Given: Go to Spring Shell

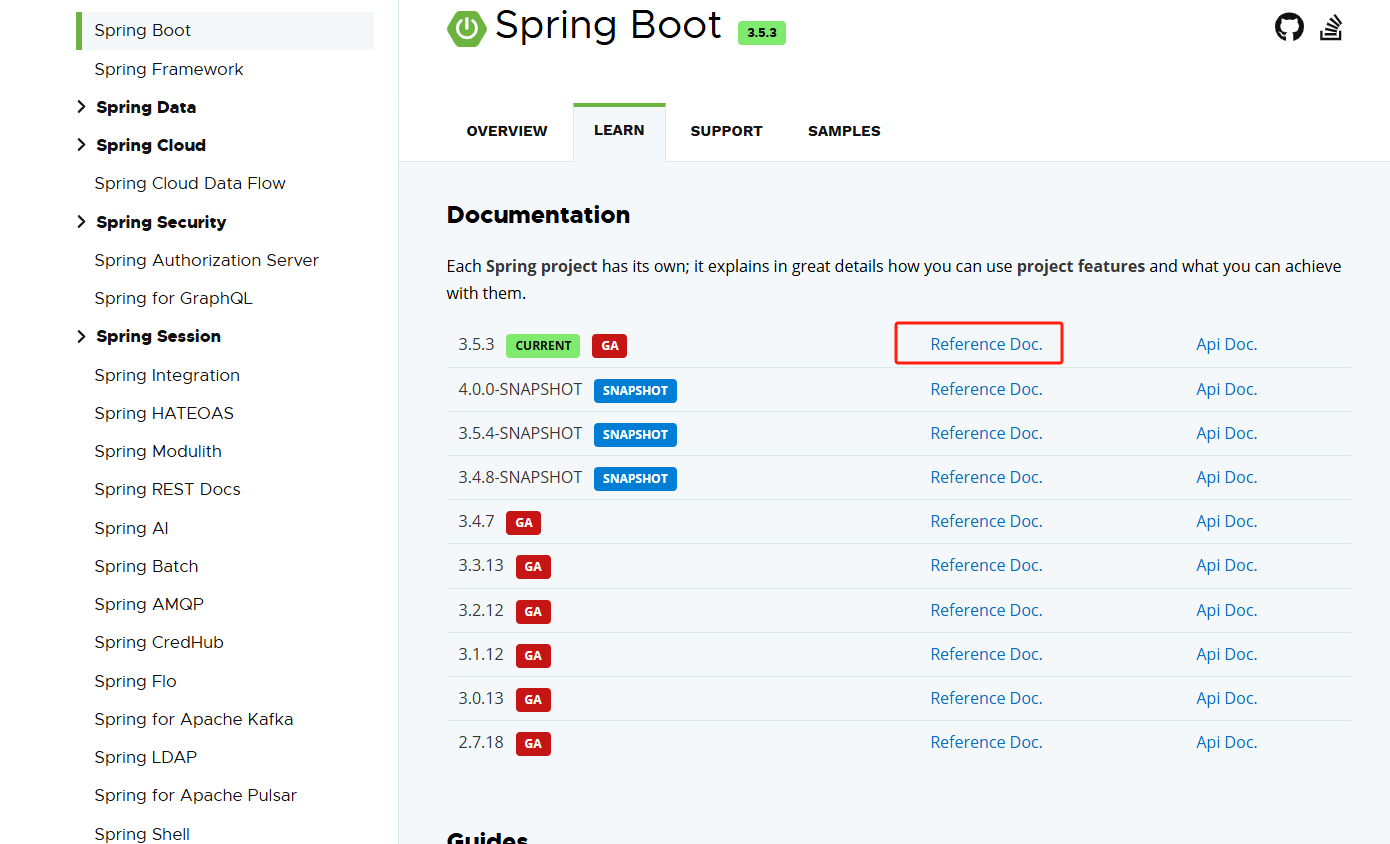Looking at the screenshot, I should point(142,834).
